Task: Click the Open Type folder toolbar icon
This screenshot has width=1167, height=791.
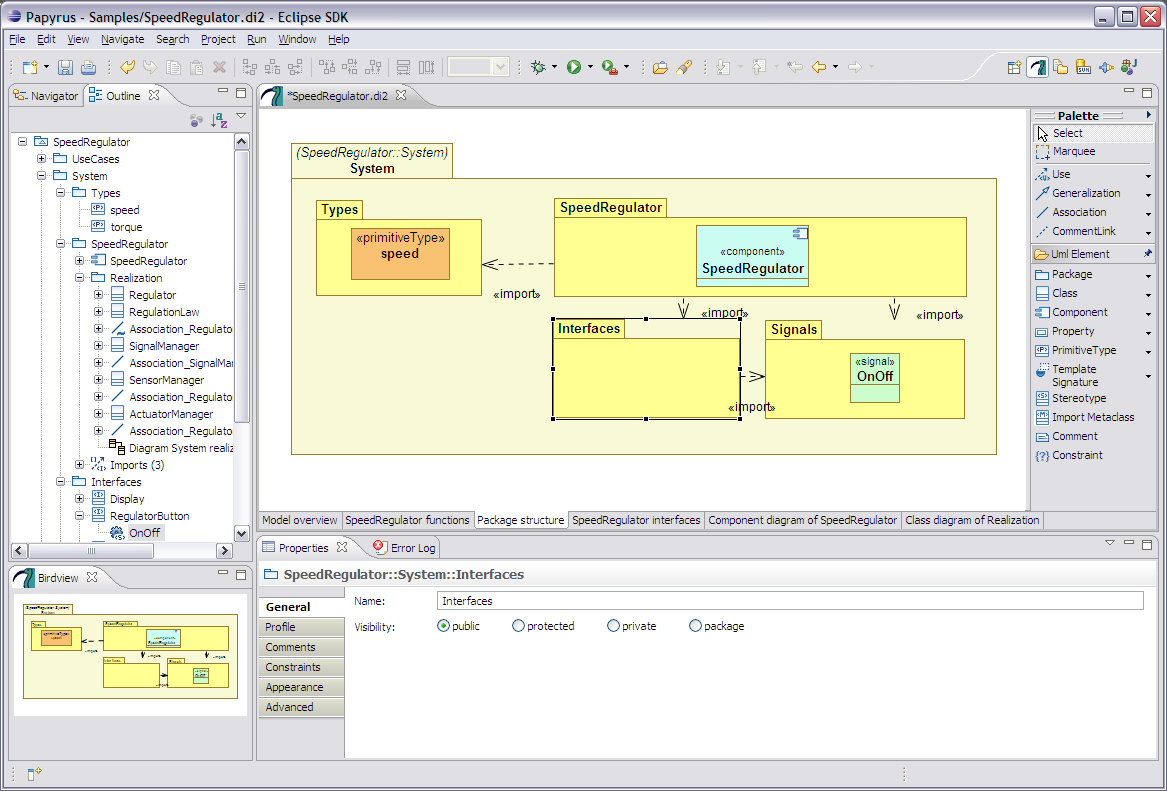Action: [659, 68]
